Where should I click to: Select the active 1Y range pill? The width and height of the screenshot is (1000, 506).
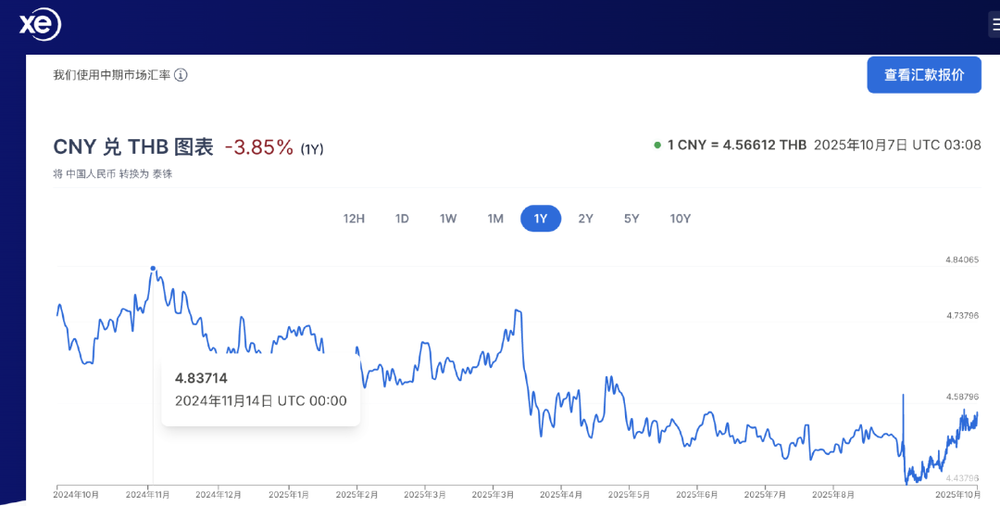coord(541,218)
